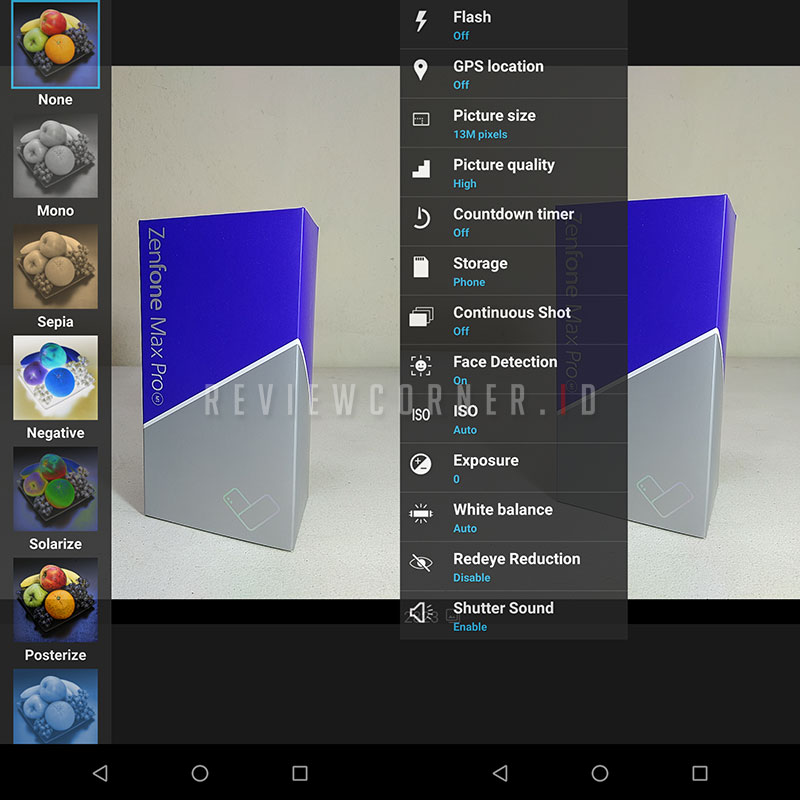Viewport: 800px width, 800px height.
Task: Pick the Solarize effect fruit thumbnail
Action: [x=55, y=488]
